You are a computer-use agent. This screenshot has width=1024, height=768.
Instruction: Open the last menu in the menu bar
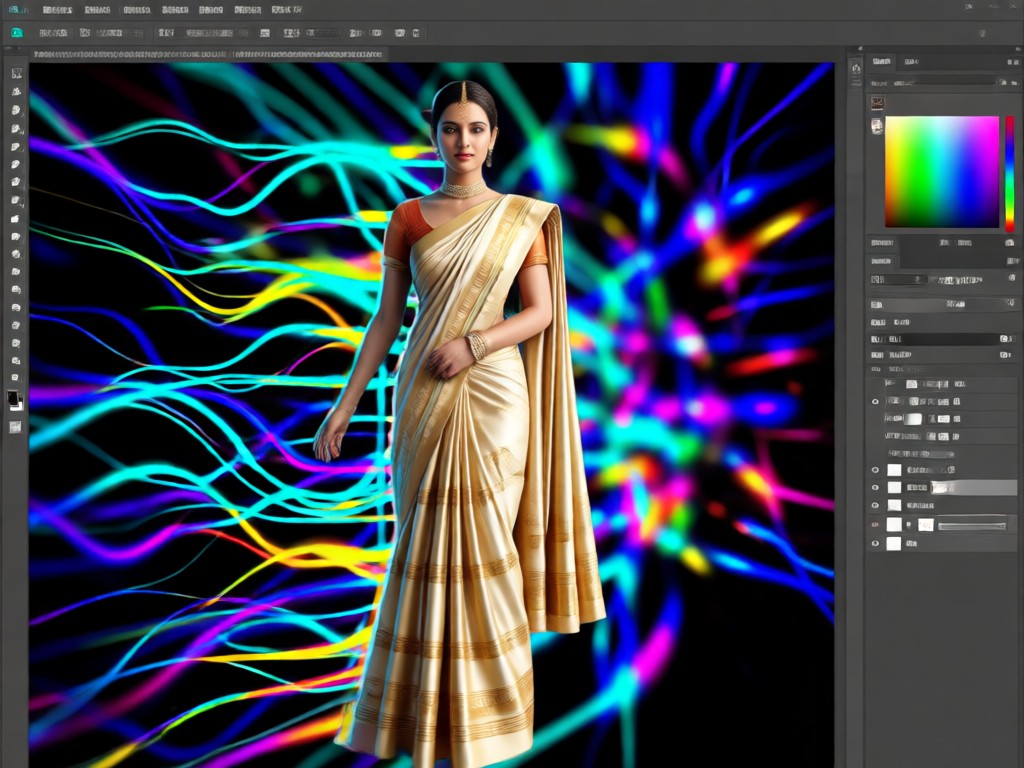coord(287,10)
